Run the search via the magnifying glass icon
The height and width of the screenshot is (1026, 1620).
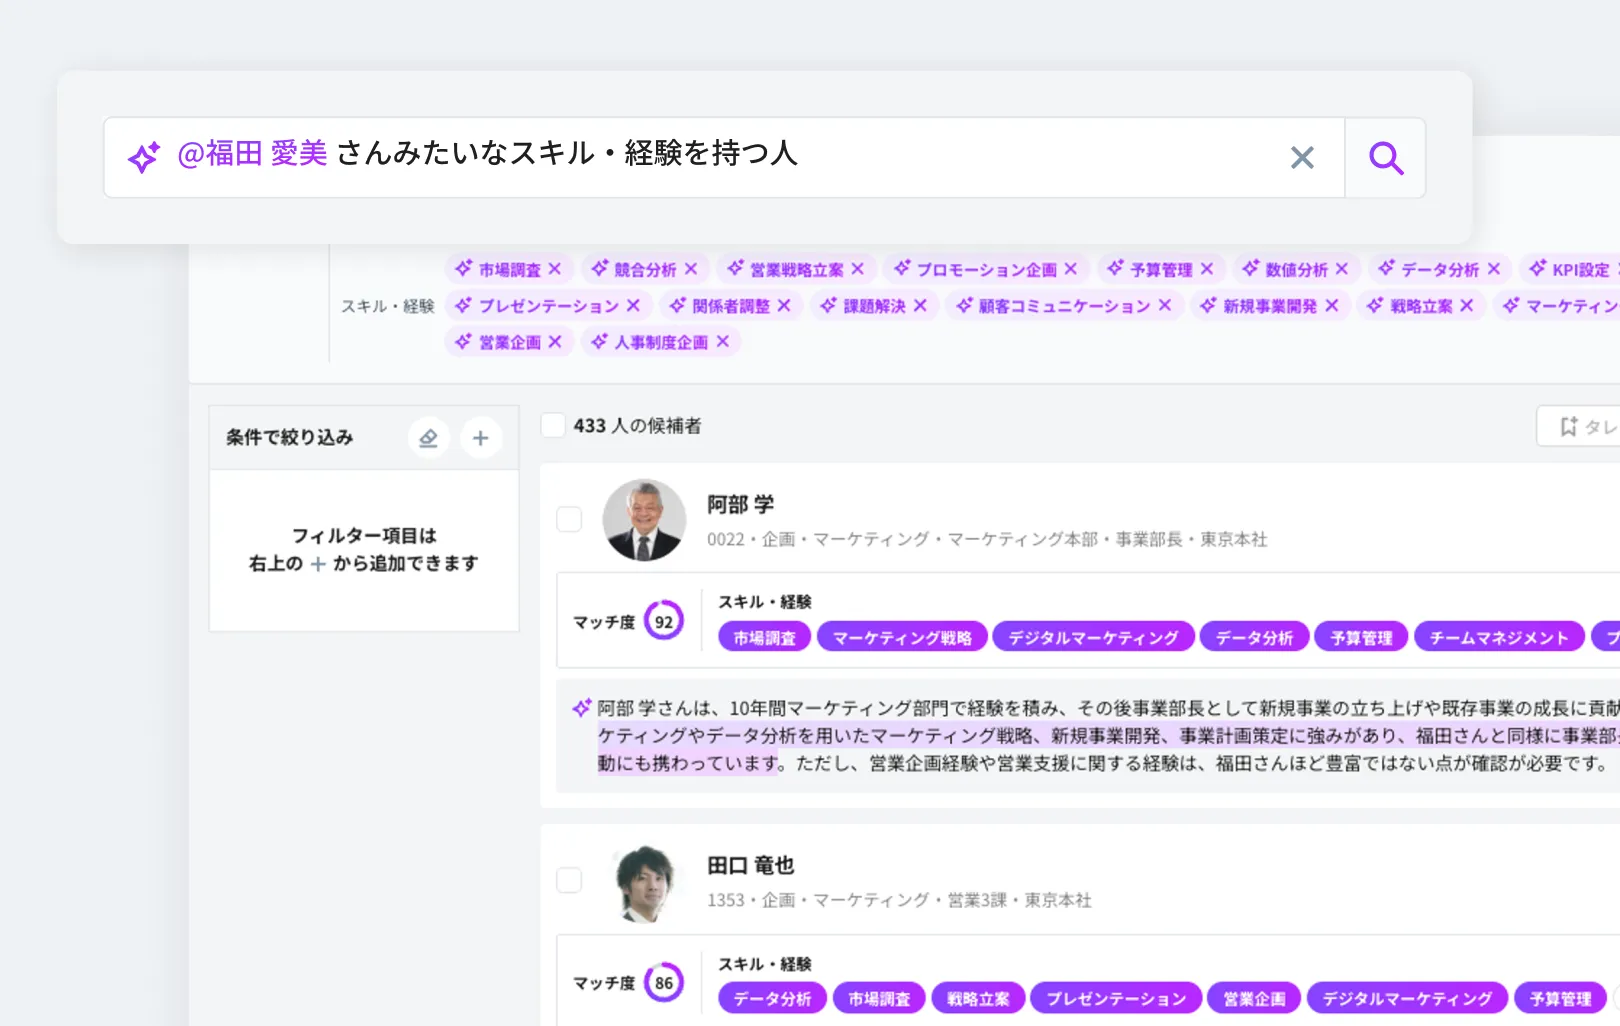pyautogui.click(x=1384, y=157)
